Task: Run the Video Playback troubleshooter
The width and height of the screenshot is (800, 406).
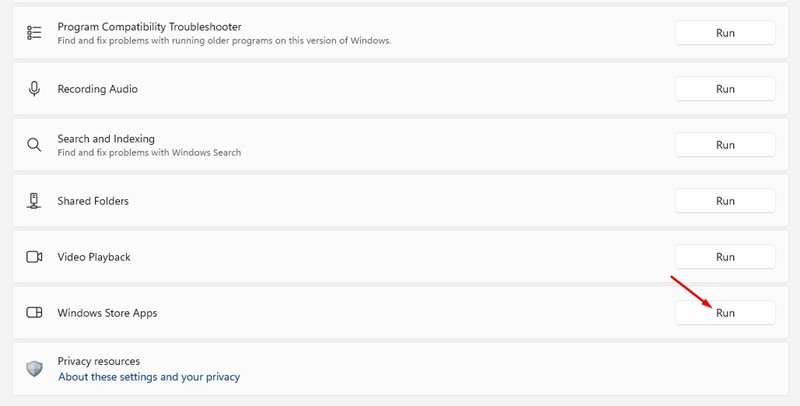Action: point(725,257)
